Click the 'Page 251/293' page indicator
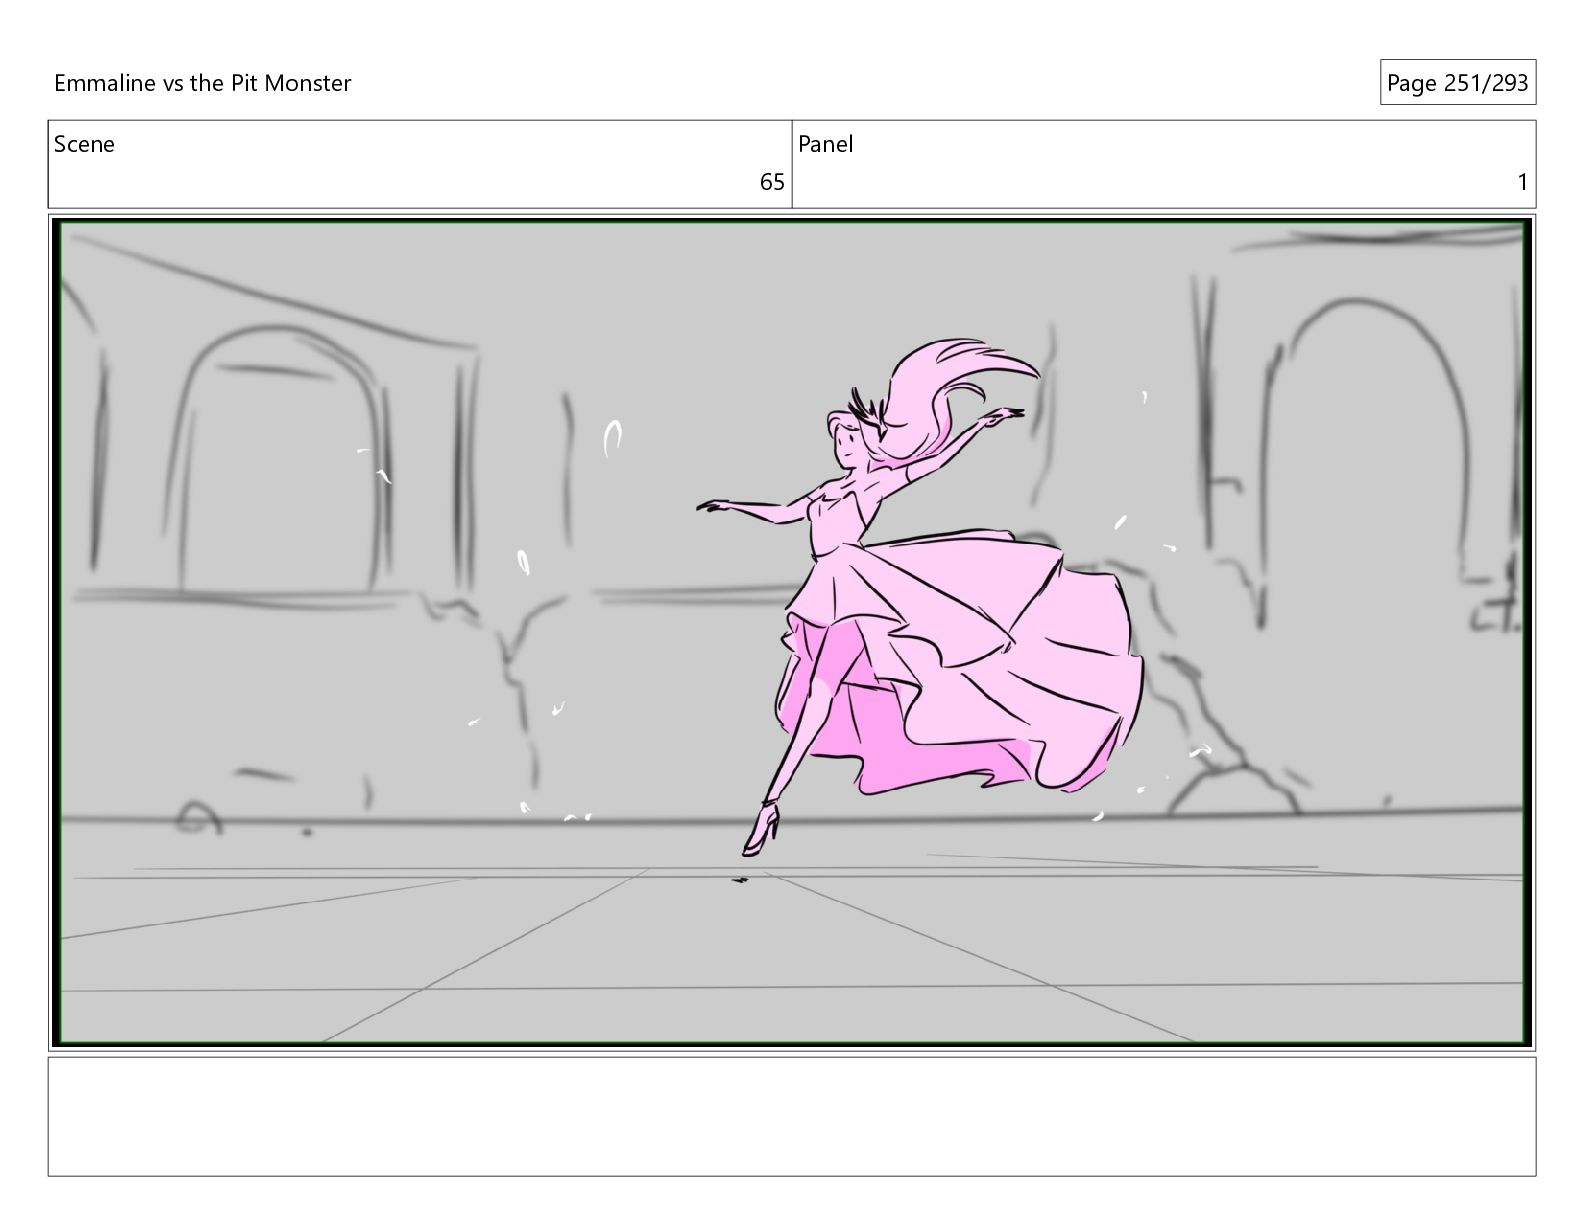The image size is (1584, 1224). [1457, 83]
